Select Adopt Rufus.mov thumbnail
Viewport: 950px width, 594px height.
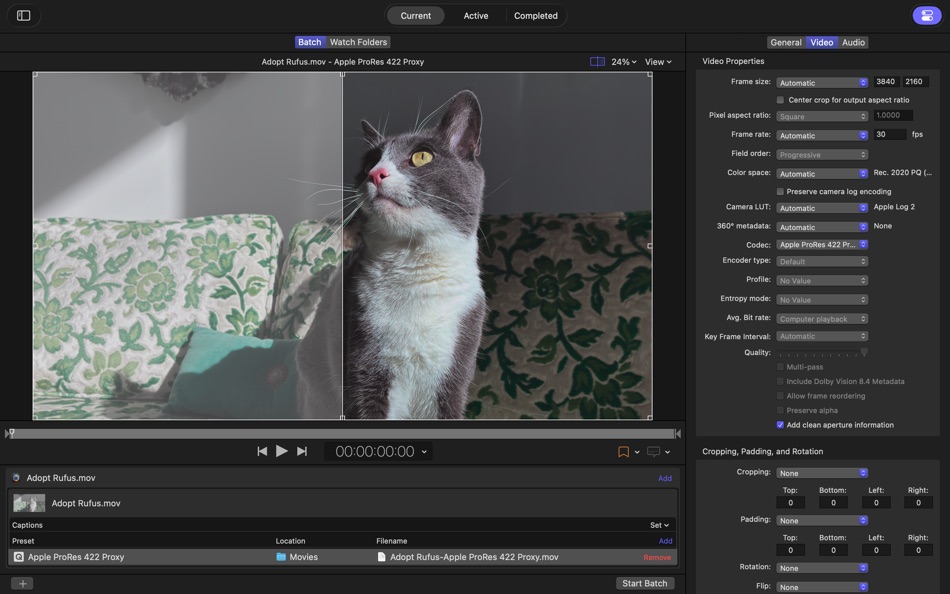click(x=29, y=503)
